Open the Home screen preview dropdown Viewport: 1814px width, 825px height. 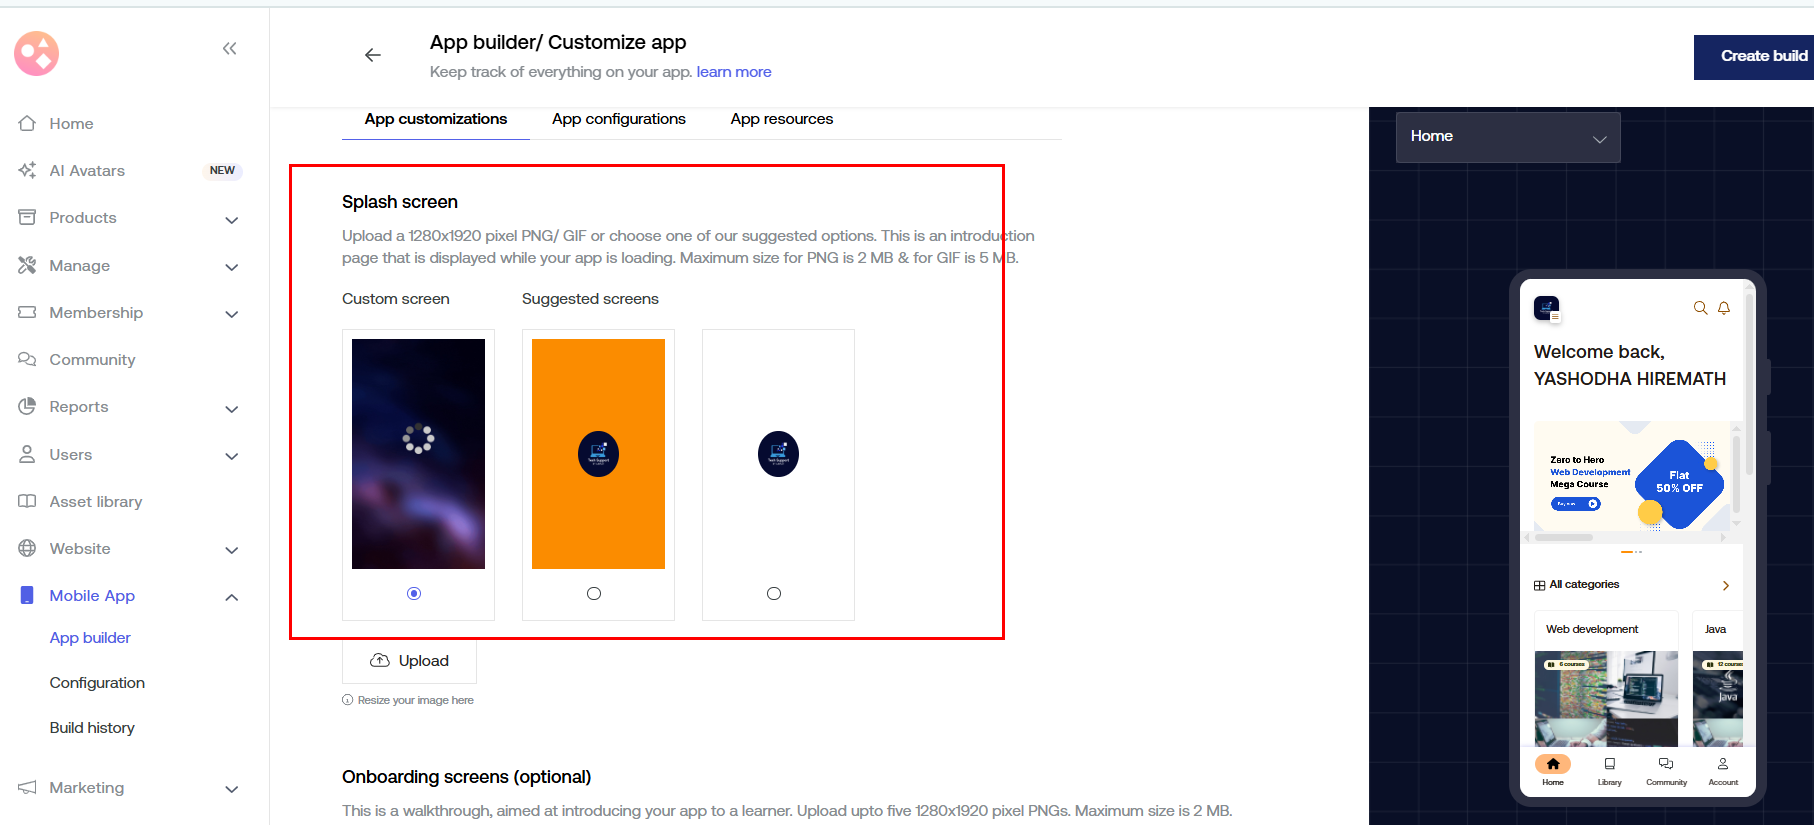[1507, 137]
